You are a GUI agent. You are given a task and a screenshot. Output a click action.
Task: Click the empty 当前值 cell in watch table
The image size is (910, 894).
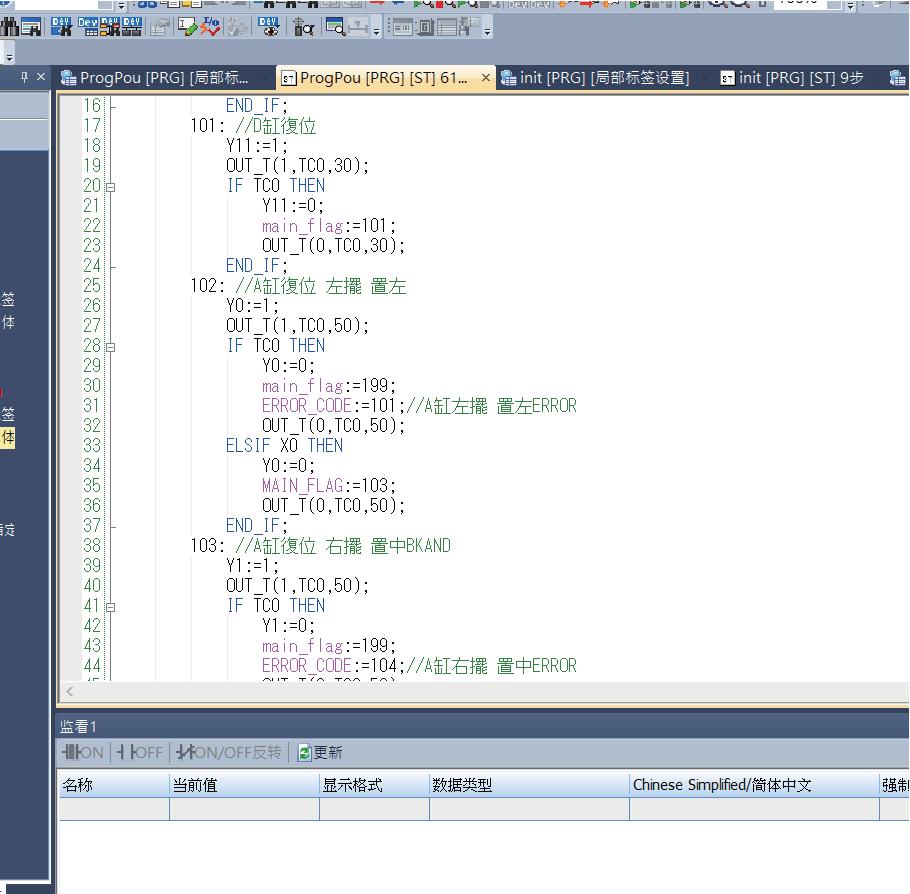(244, 809)
